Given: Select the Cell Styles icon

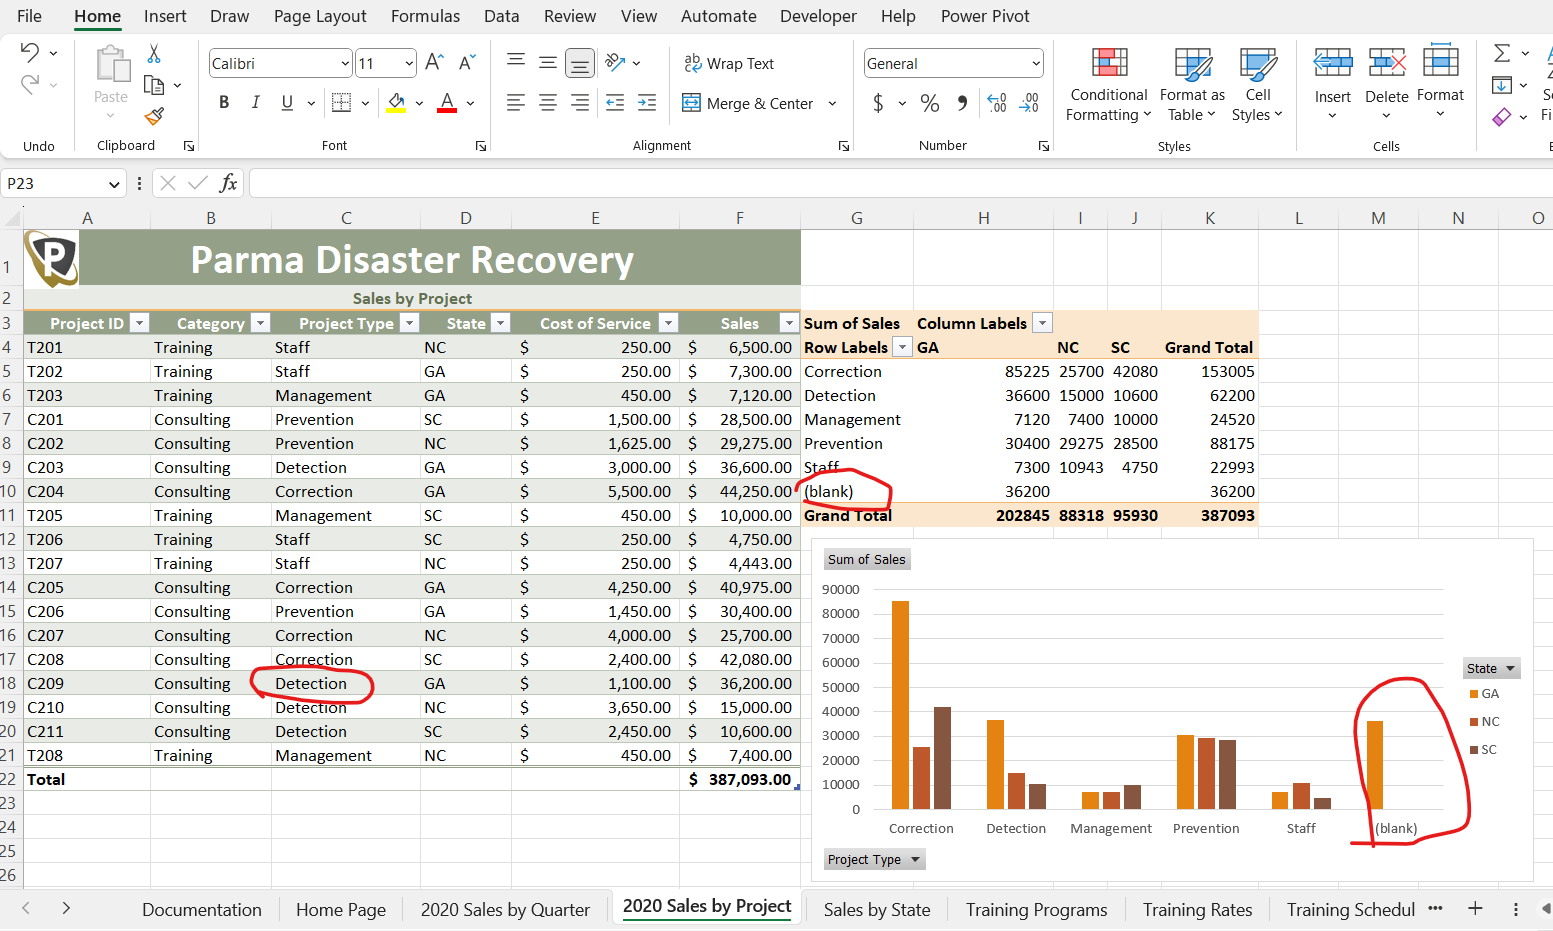Looking at the screenshot, I should tap(1257, 62).
